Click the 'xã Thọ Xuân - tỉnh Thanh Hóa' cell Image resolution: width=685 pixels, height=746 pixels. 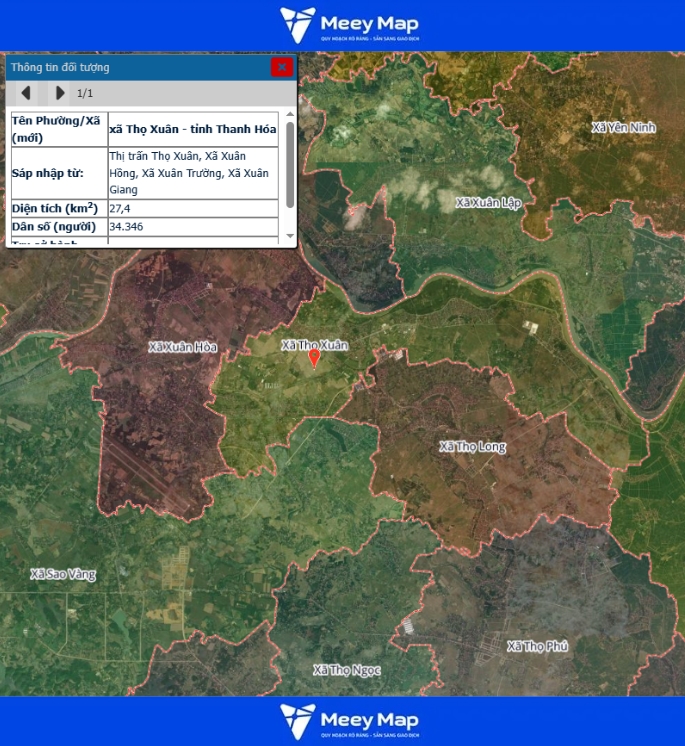pyautogui.click(x=192, y=129)
